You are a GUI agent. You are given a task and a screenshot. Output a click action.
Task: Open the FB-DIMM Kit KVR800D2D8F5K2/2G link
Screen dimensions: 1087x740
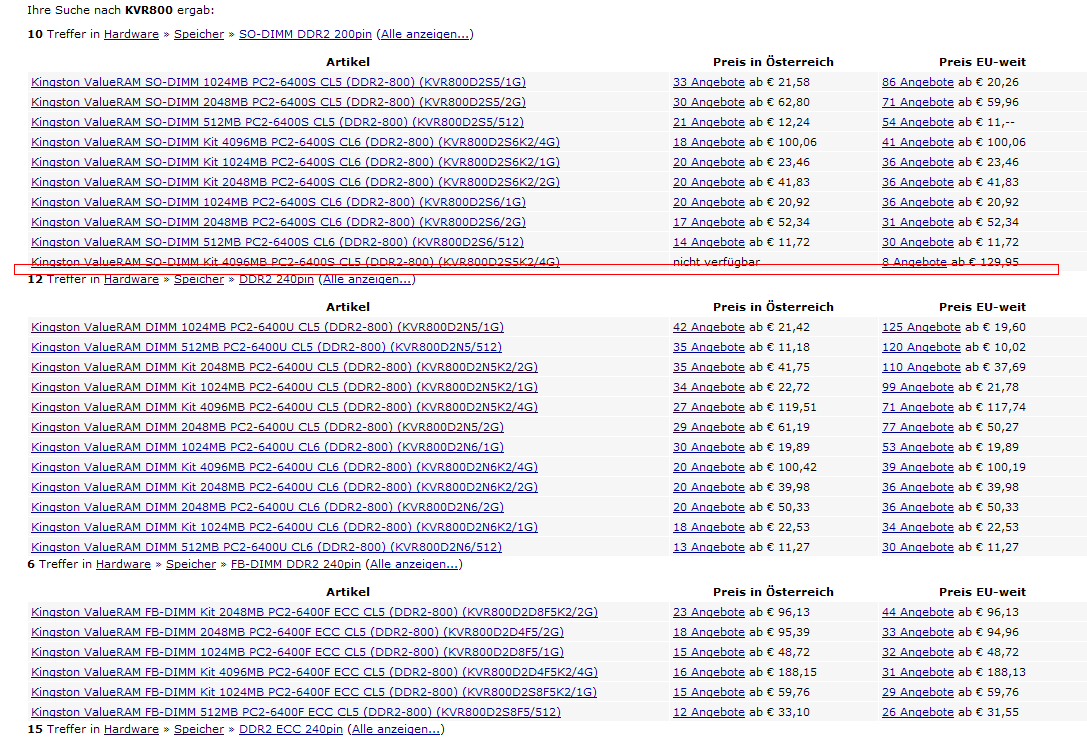click(314, 612)
